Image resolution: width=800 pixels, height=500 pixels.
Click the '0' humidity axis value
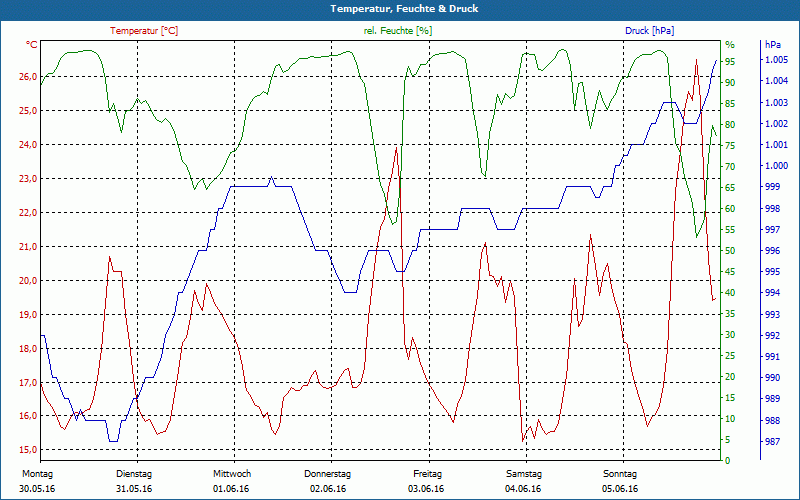click(x=728, y=461)
